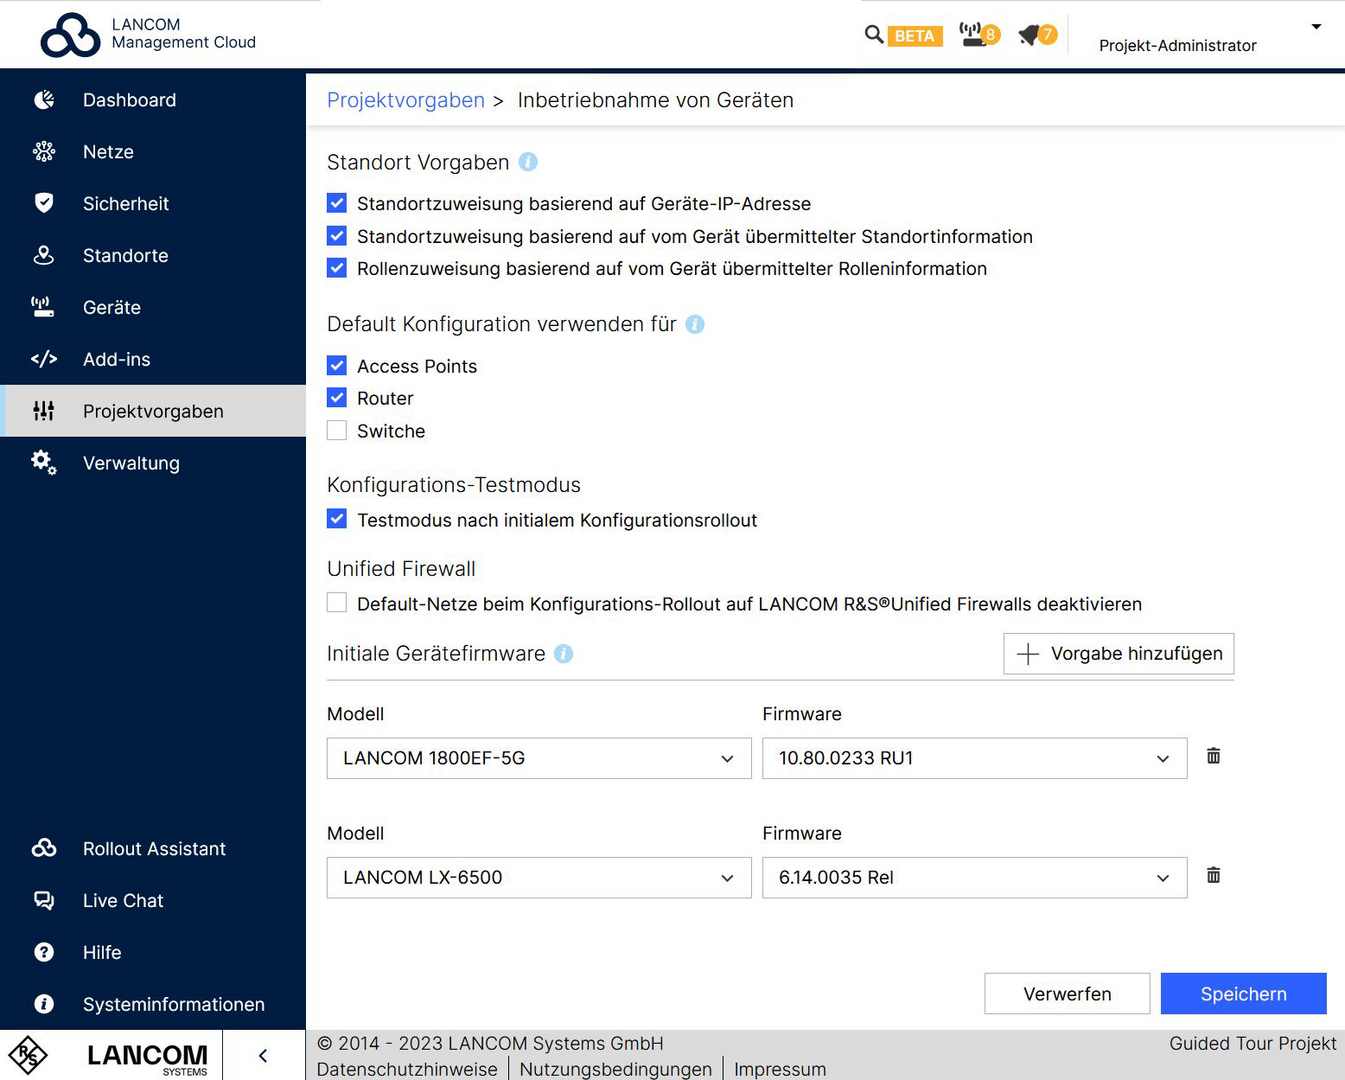The width and height of the screenshot is (1345, 1080).
Task: Expand the Projekt-Administrator account menu
Action: coord(1316,27)
